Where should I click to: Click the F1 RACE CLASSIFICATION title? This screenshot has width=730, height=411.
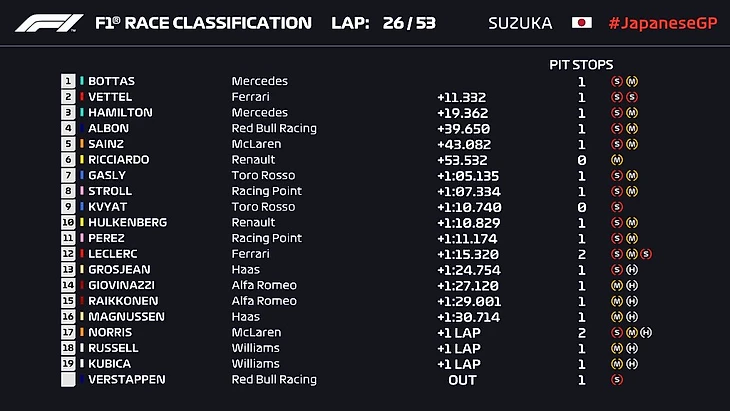click(203, 23)
